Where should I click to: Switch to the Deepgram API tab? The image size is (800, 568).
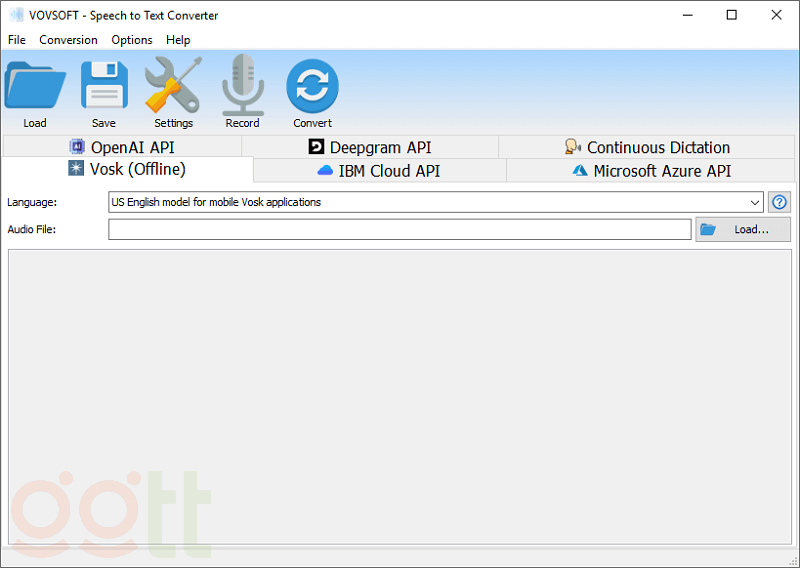(x=369, y=147)
